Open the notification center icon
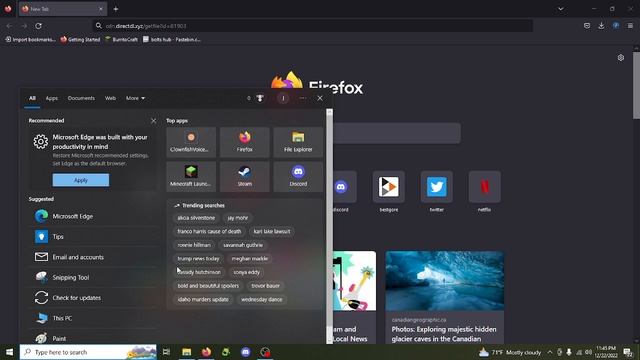Viewport: 640px width, 360px height. point(628,352)
